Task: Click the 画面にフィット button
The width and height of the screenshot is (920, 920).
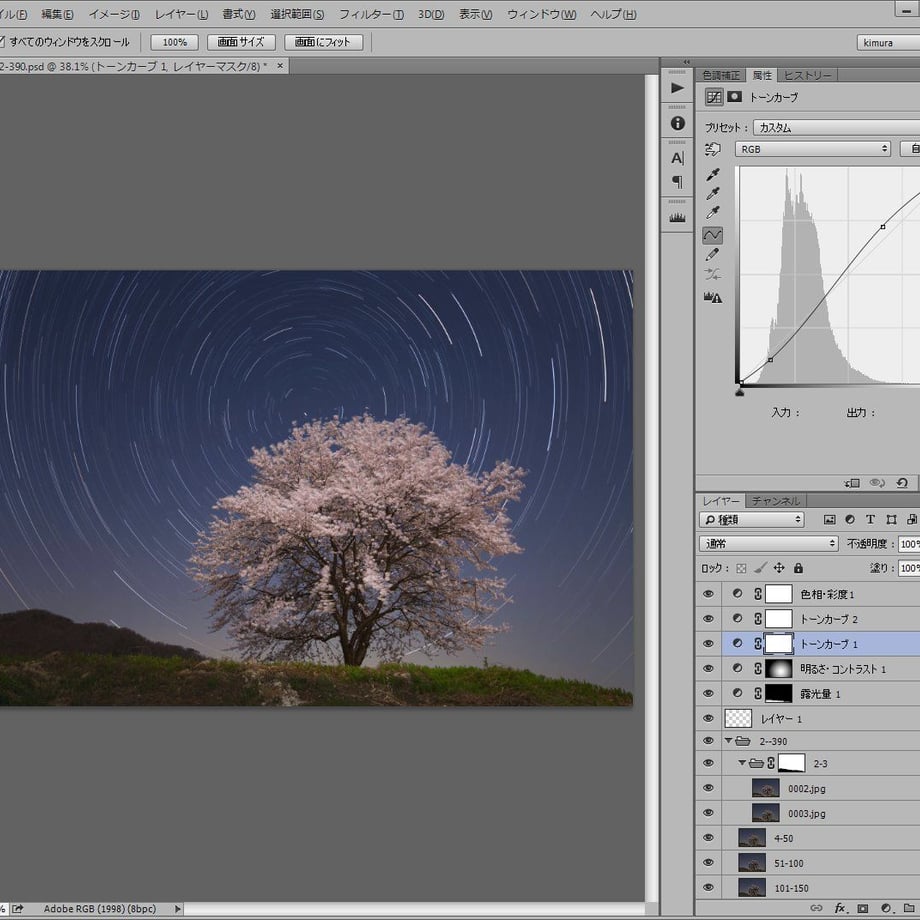Action: click(x=323, y=42)
